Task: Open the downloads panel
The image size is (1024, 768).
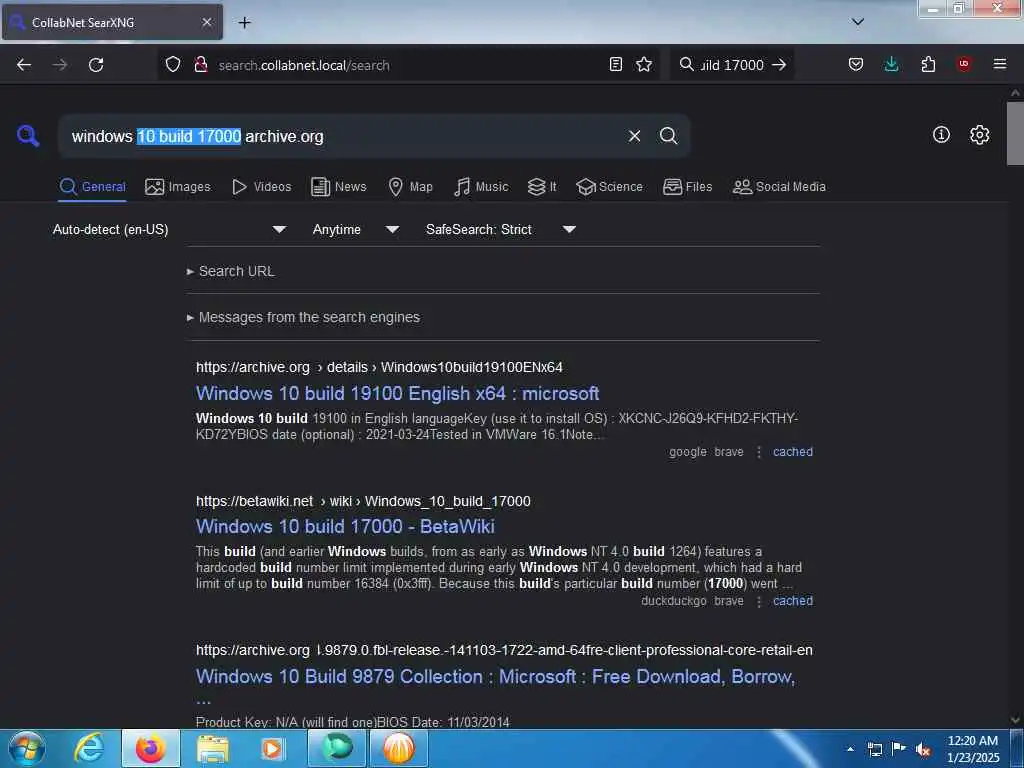Action: [891, 64]
